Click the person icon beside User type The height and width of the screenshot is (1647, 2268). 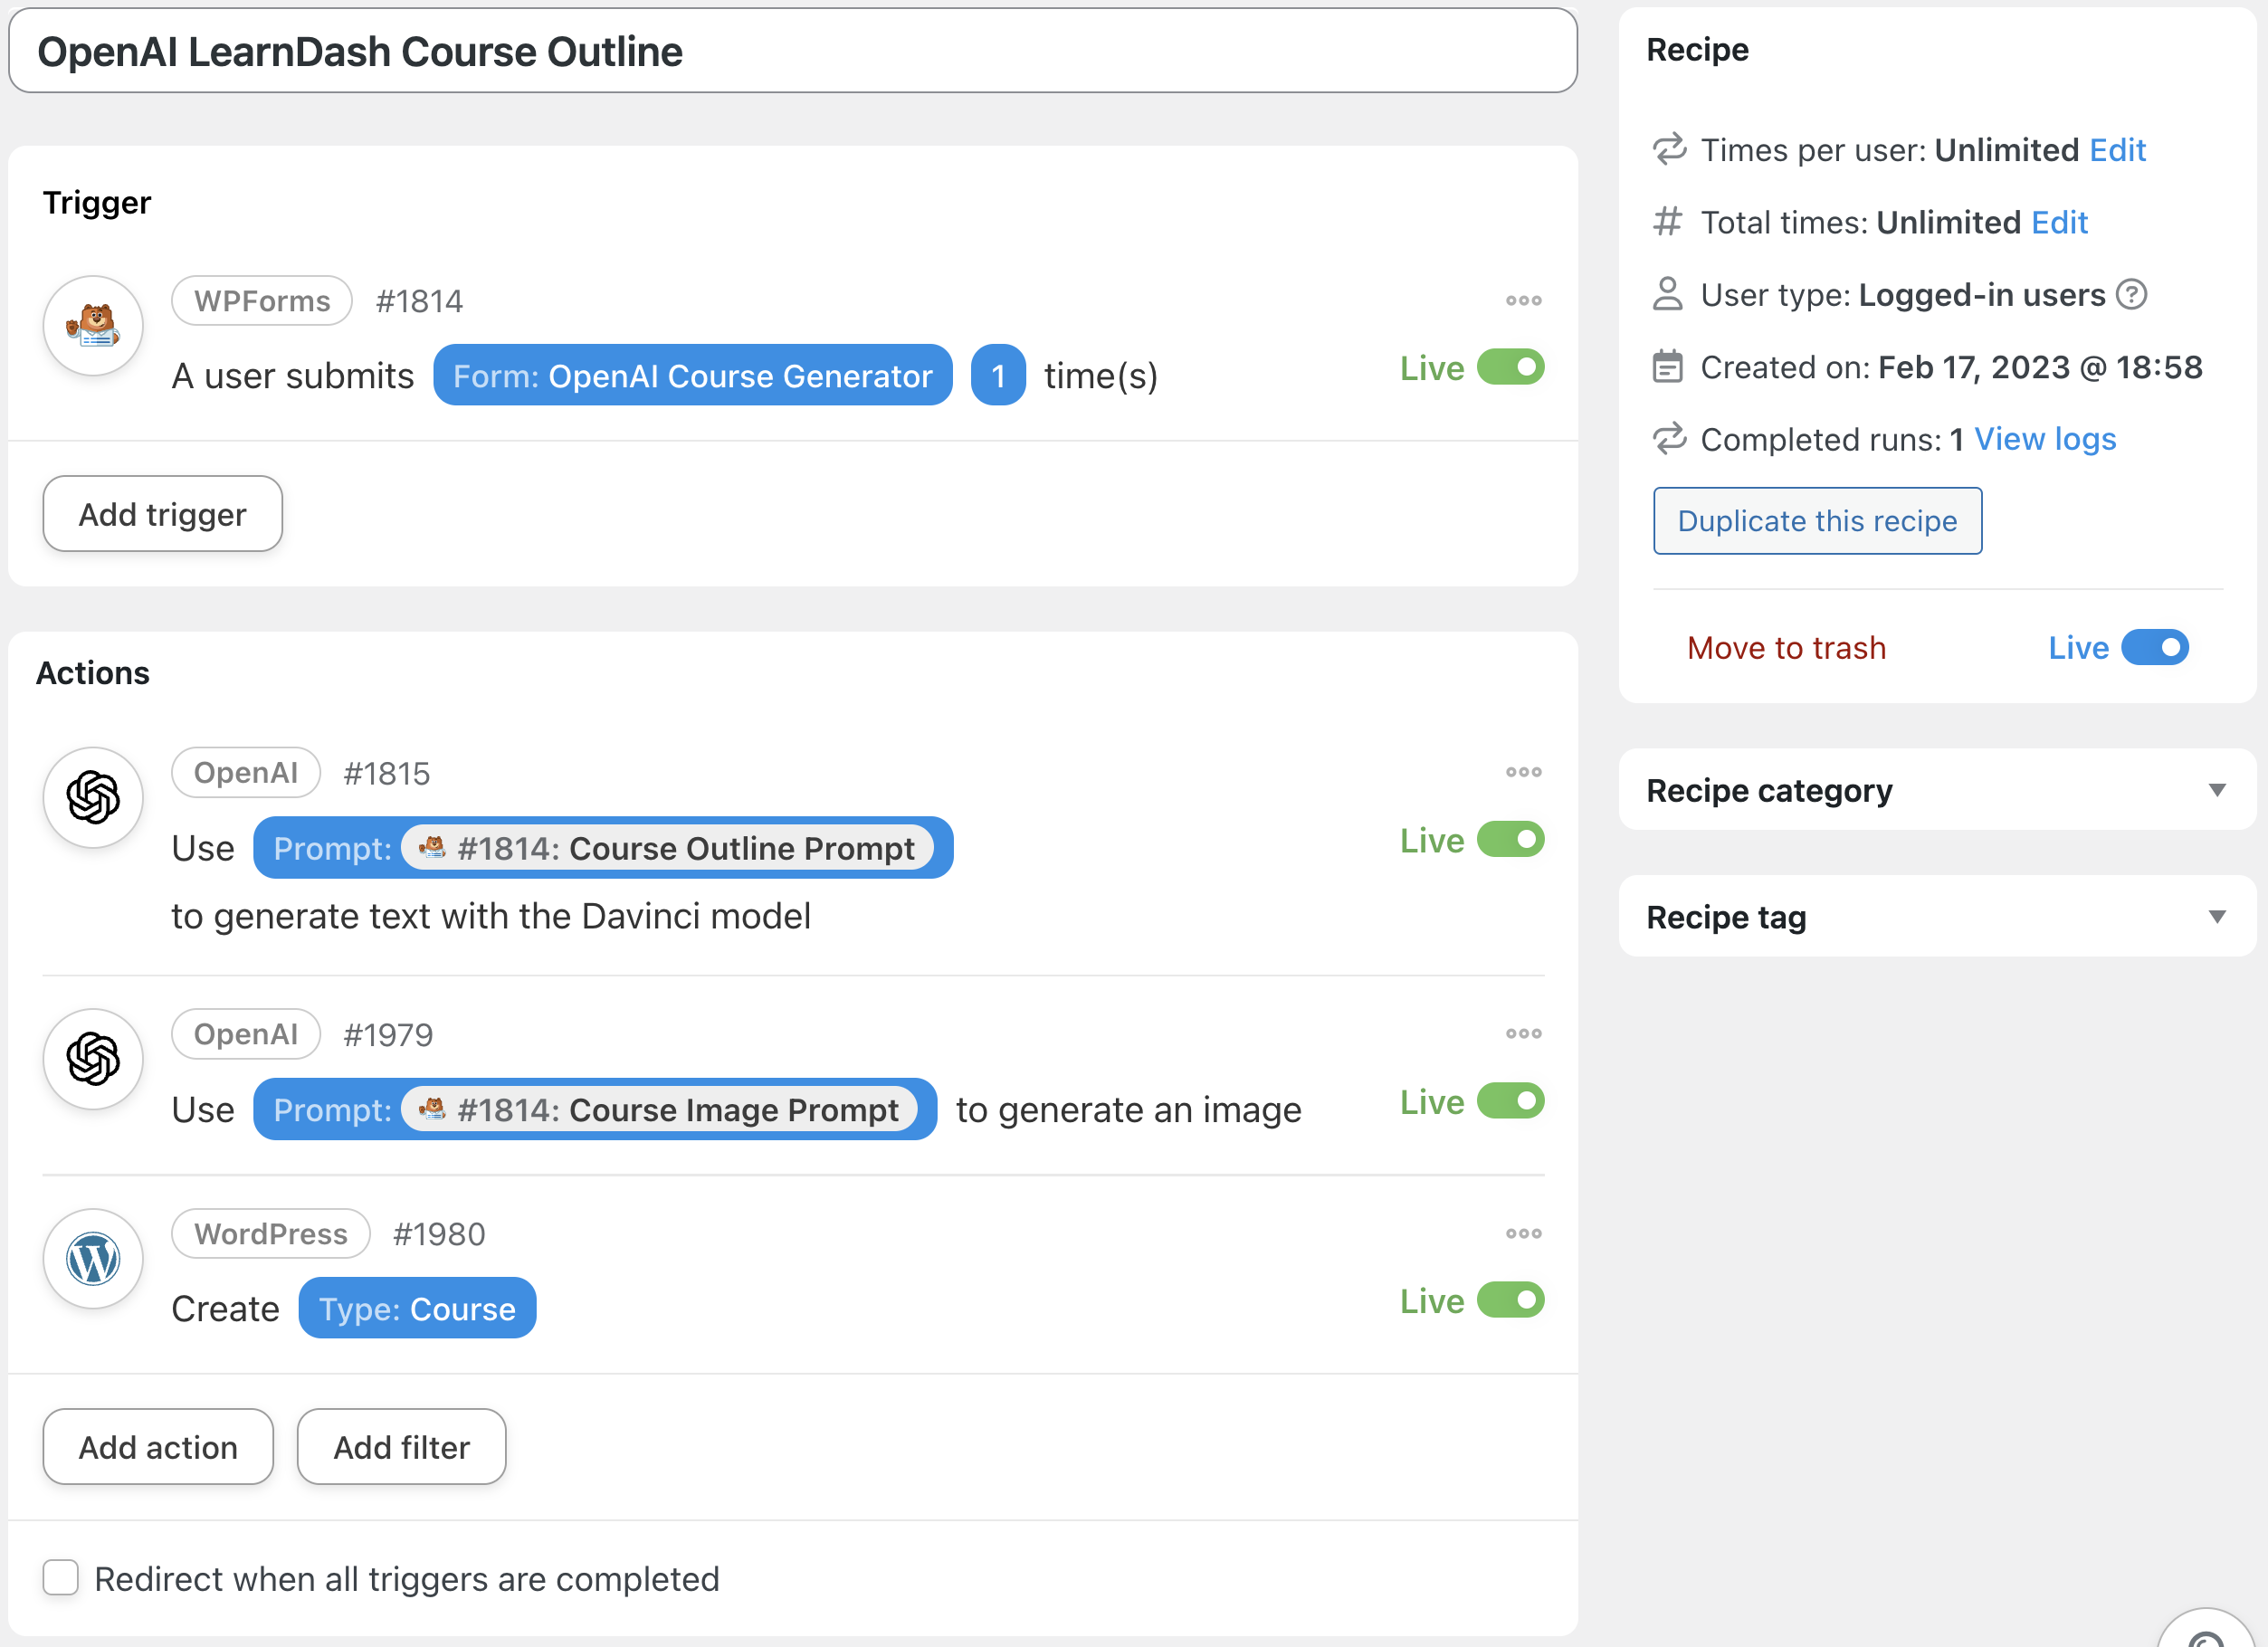click(1667, 294)
